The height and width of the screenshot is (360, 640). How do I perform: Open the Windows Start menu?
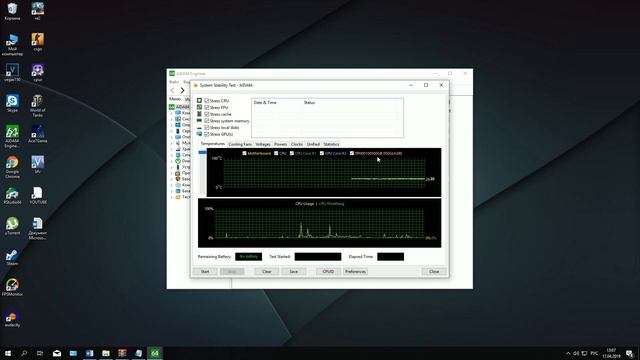click(x=8, y=353)
